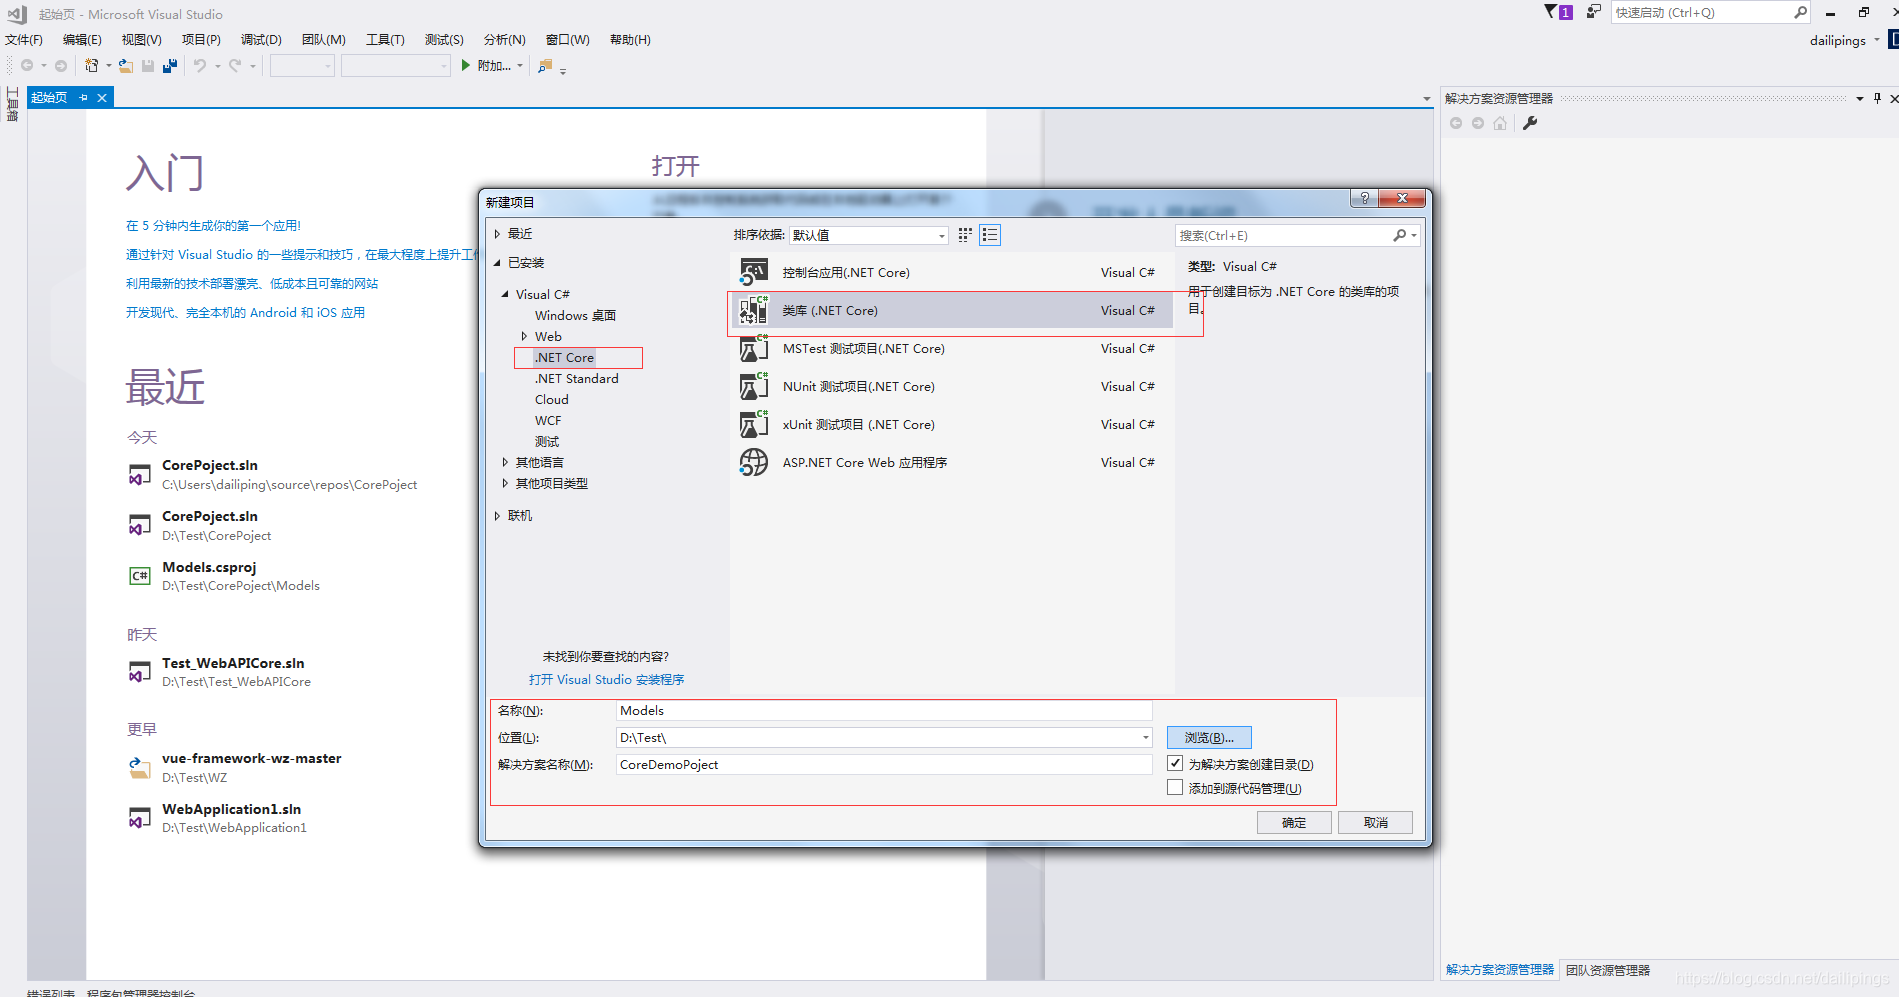Viewport: 1899px width, 997px height.
Task: Collapse the Visual C# tree node
Action: (505, 294)
